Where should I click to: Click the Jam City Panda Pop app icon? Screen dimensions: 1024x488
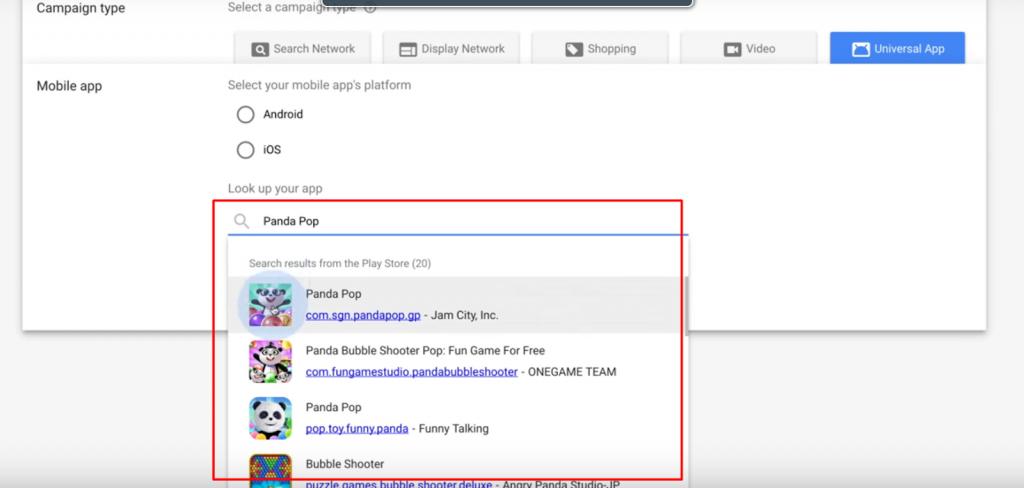270,305
